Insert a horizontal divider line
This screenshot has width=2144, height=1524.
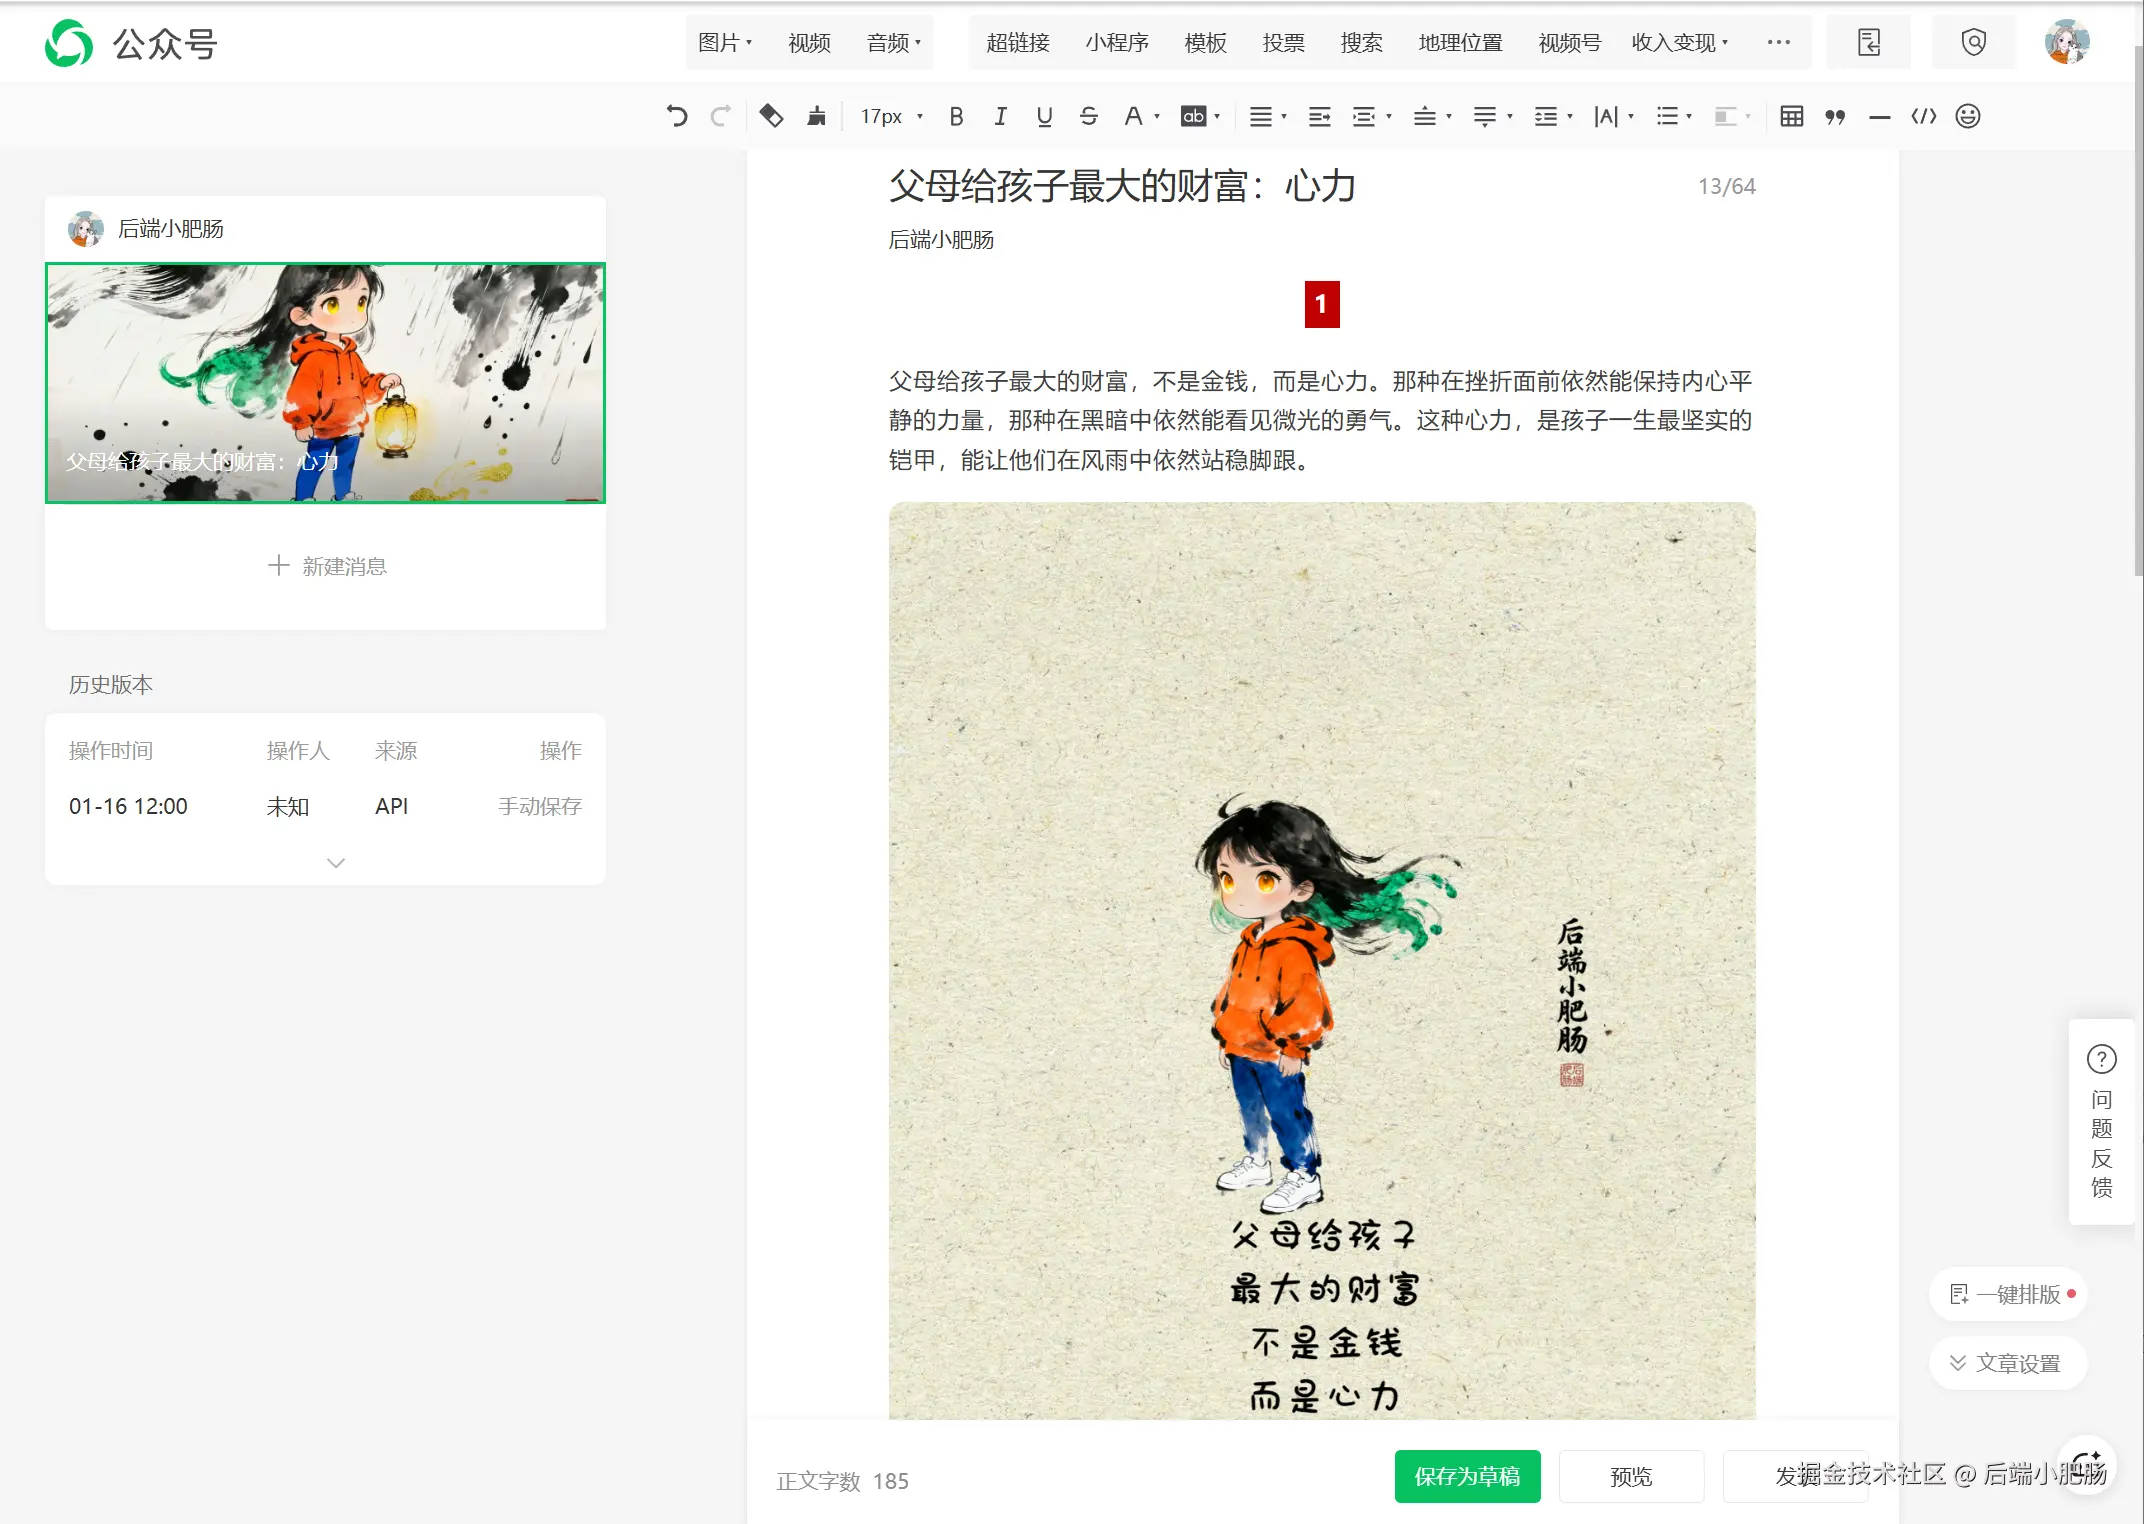[x=1879, y=116]
